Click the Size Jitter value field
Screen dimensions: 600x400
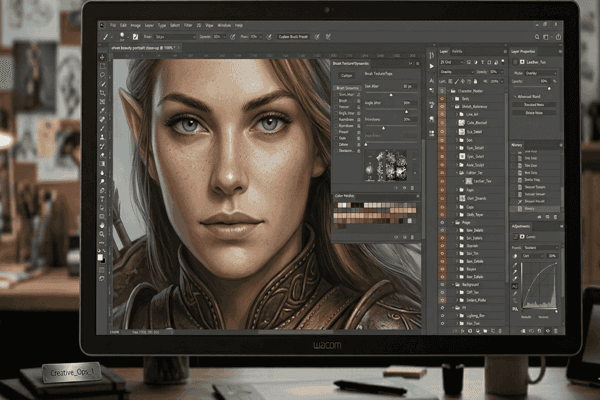point(409,87)
